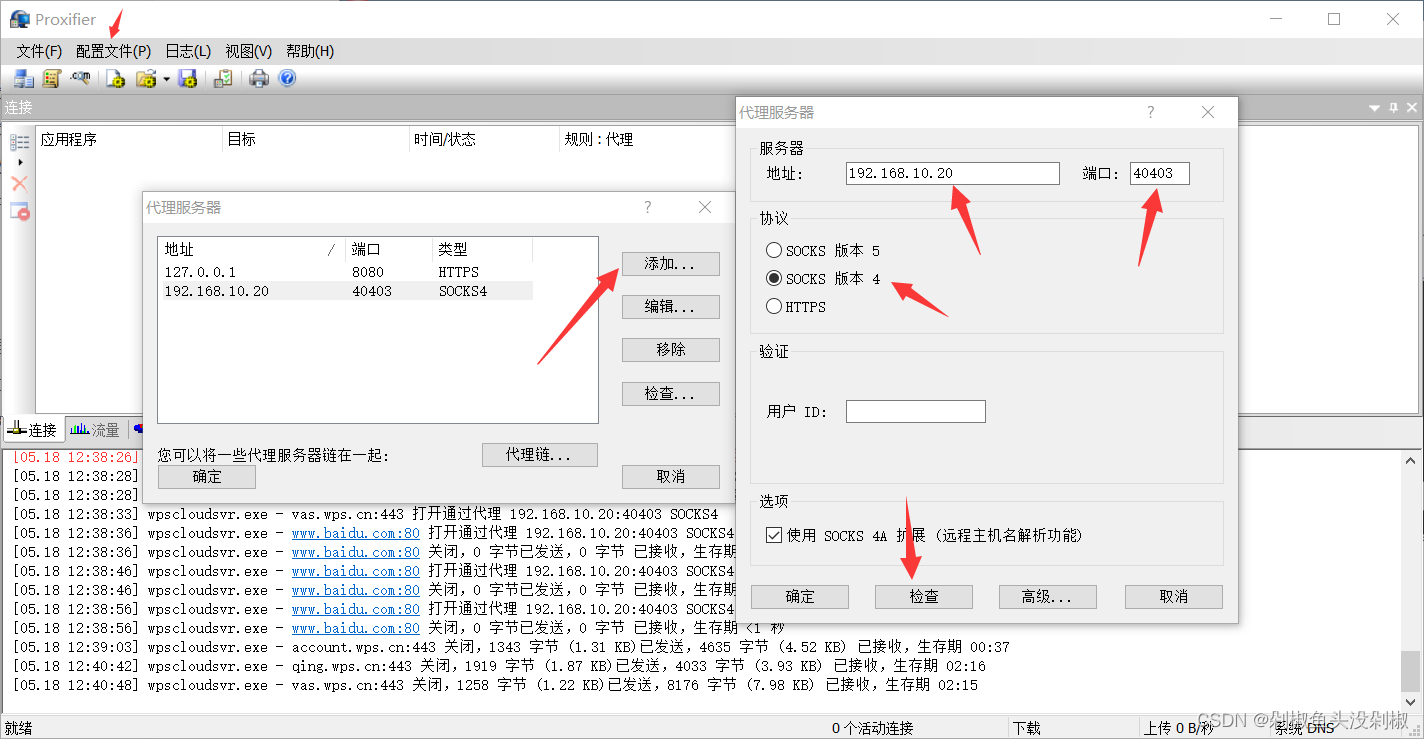Open Name Resolution (.com magnifier) icon

[x=81, y=78]
